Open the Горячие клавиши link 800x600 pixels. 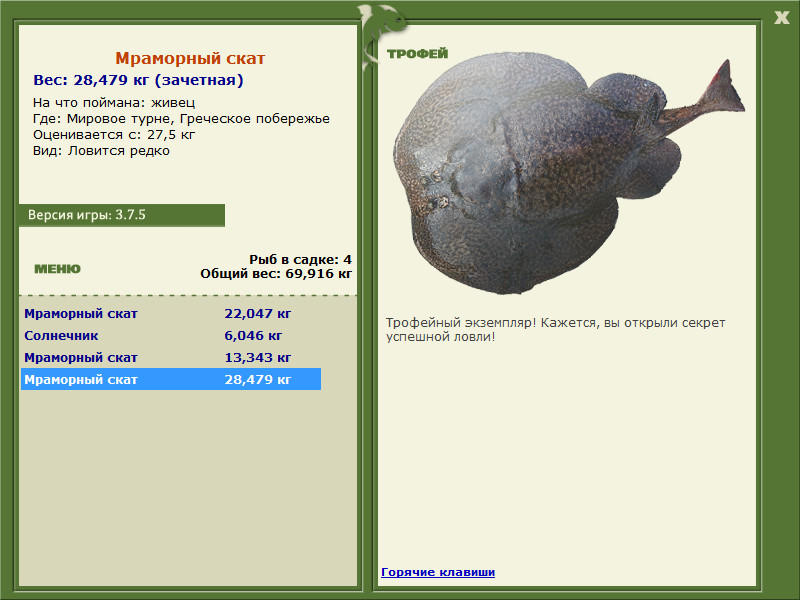point(438,572)
